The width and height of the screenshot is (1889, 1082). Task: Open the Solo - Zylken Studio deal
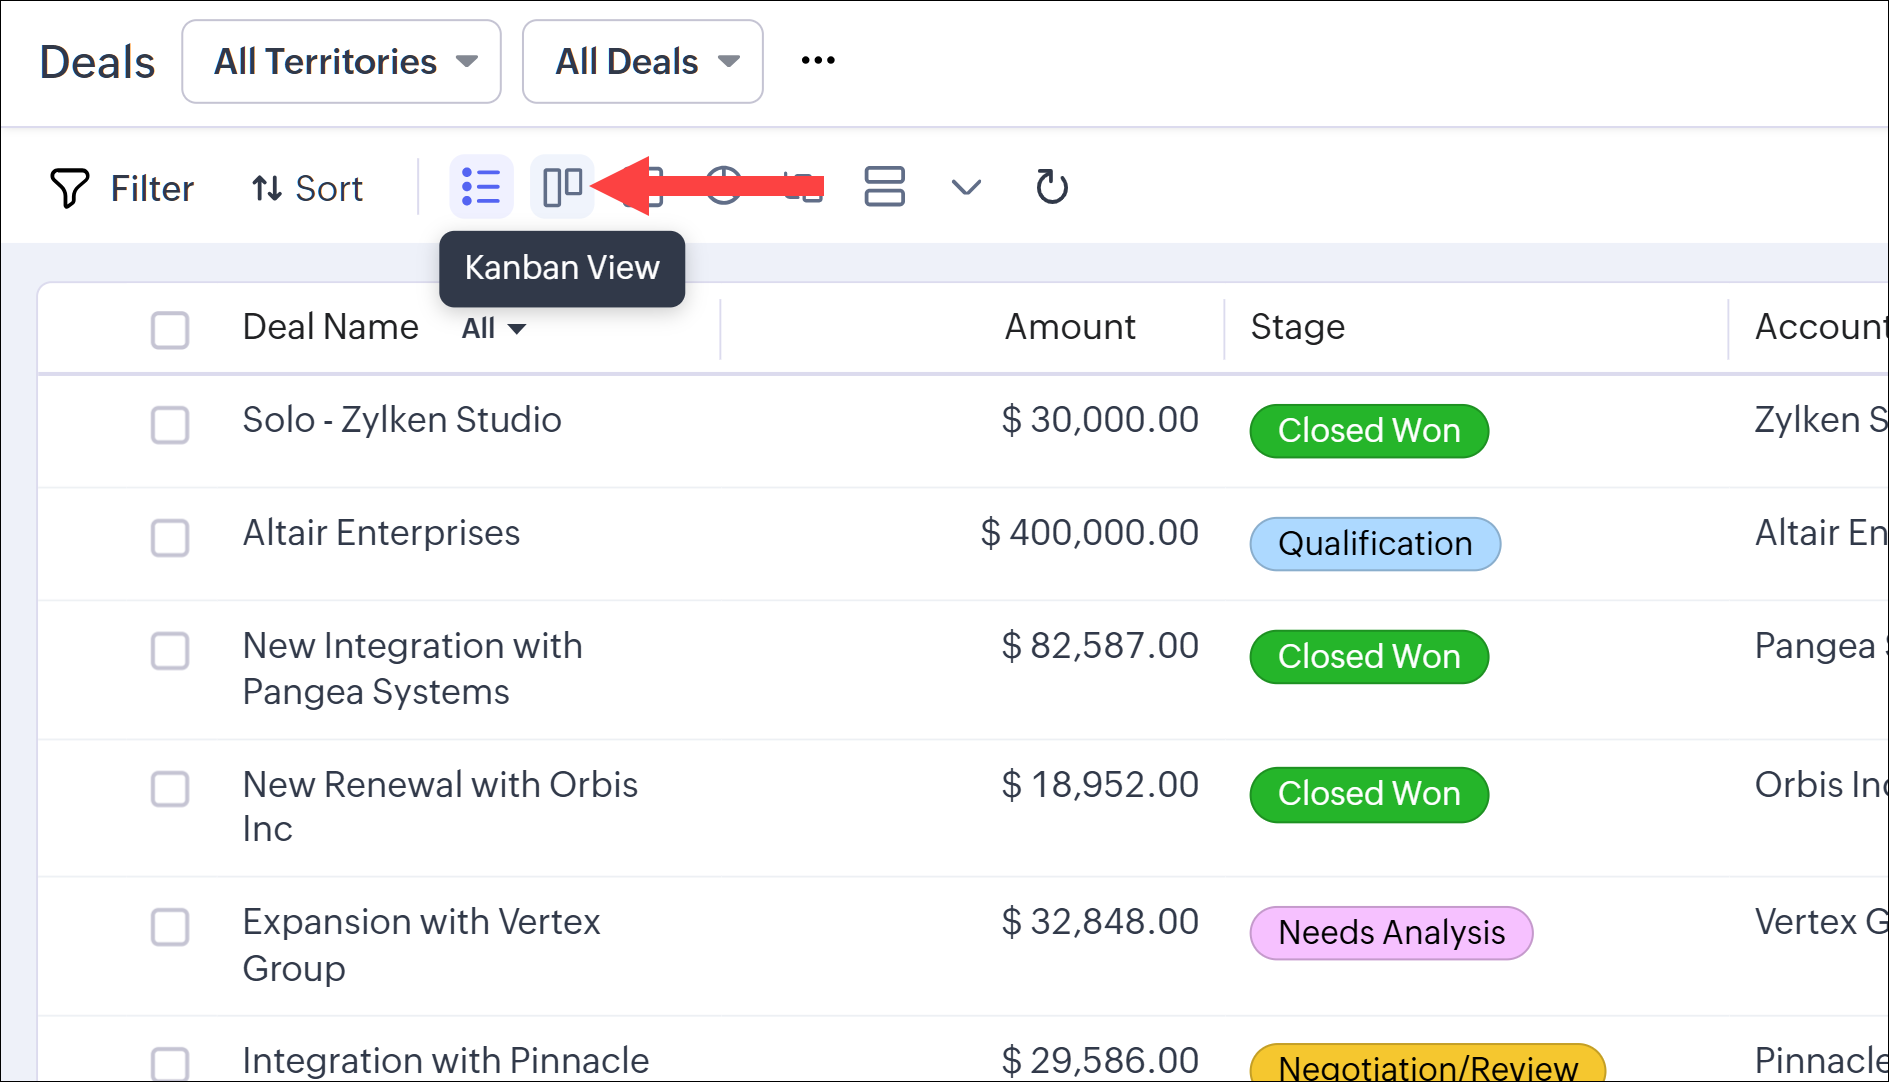tap(402, 420)
